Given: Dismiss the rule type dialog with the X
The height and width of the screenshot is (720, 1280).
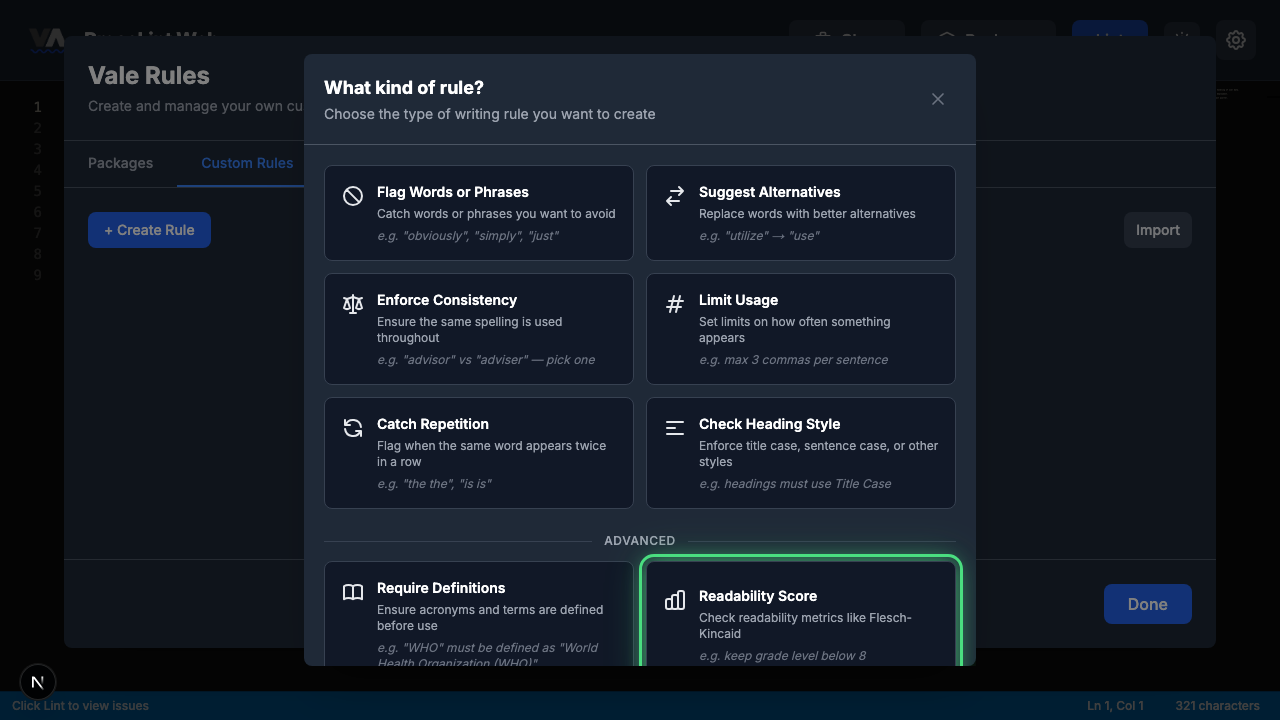Looking at the screenshot, I should [938, 99].
